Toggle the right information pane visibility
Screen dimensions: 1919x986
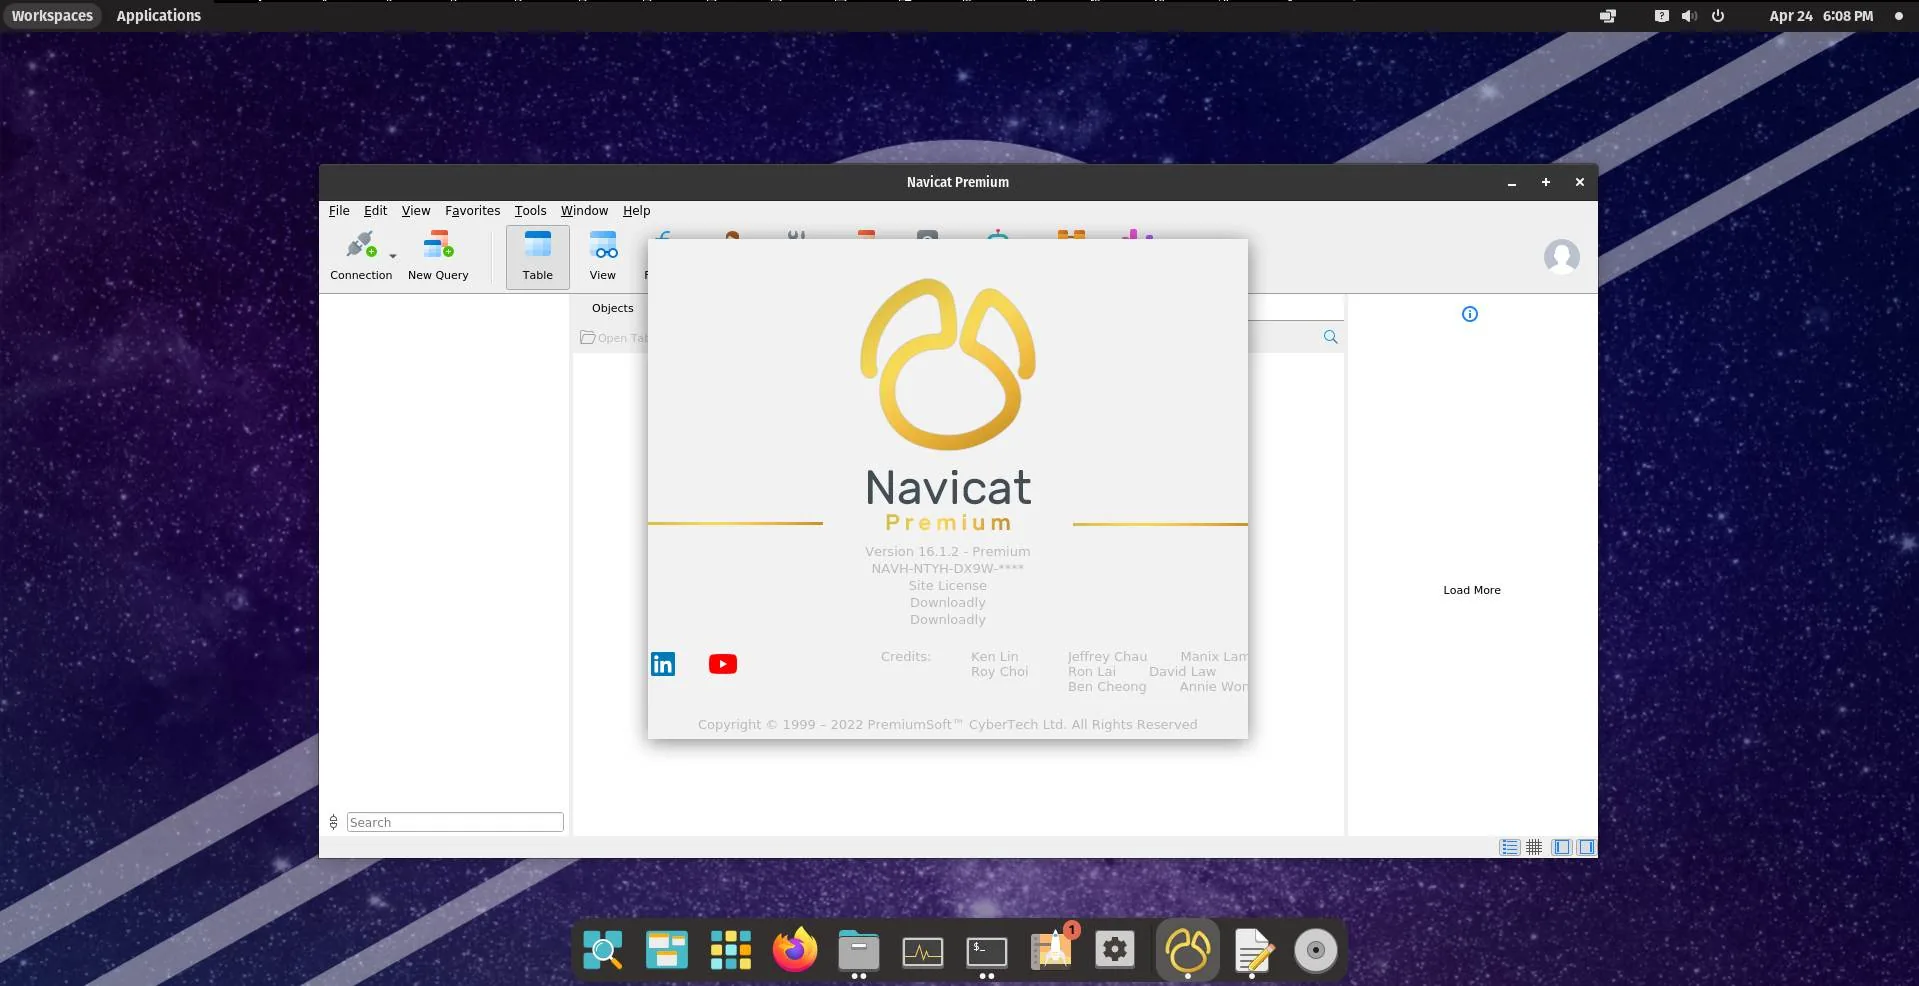[x=1586, y=847]
